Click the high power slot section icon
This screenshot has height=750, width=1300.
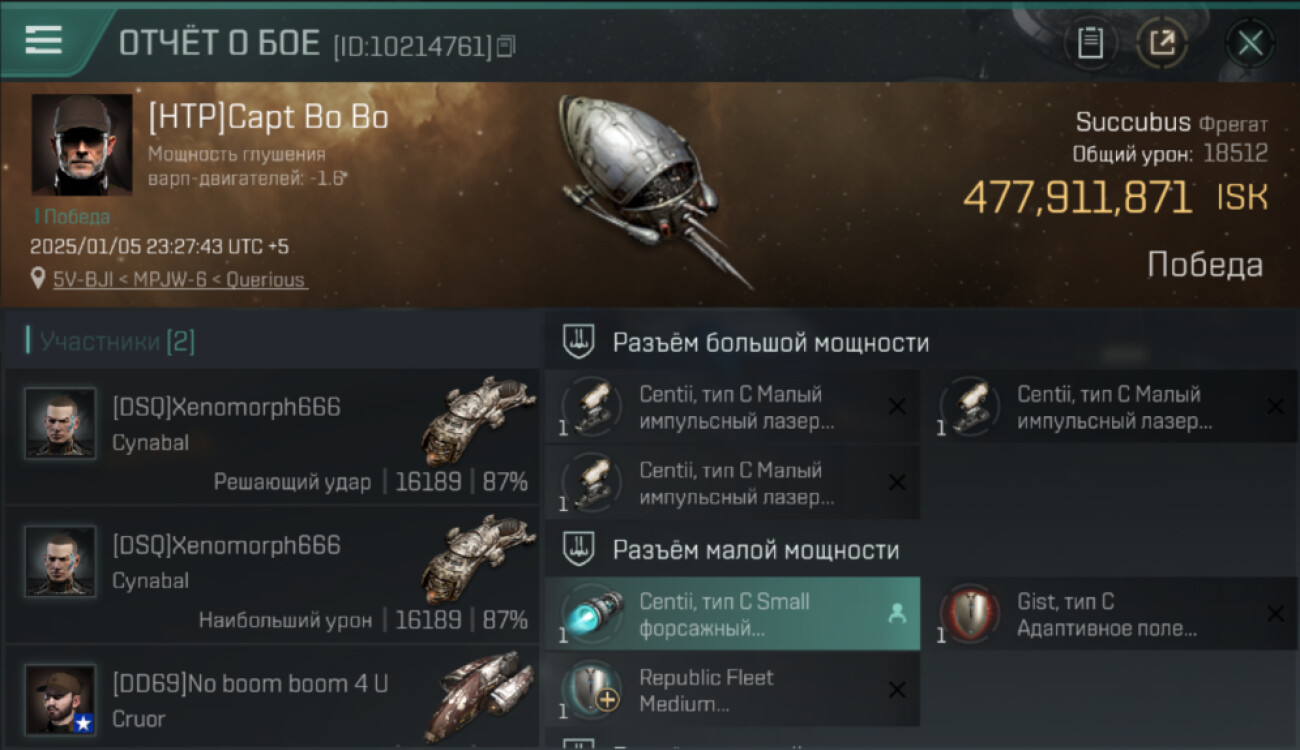579,342
